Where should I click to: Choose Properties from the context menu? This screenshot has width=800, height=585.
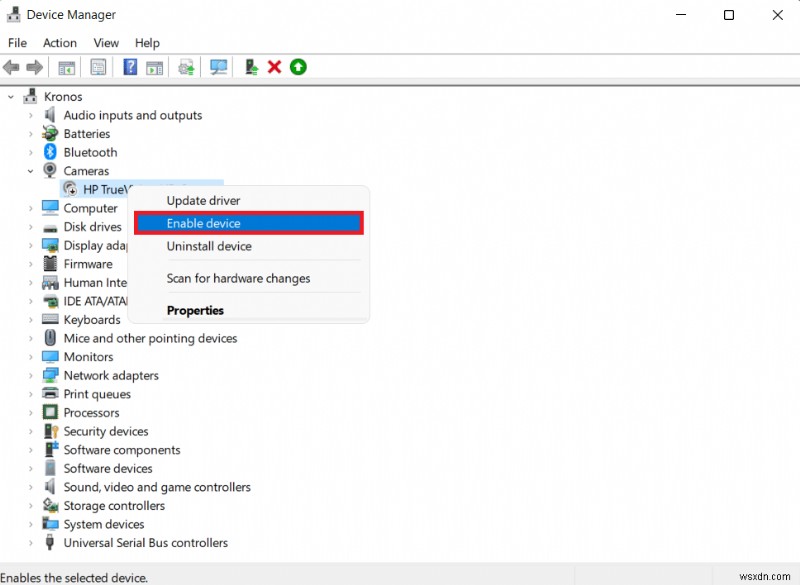195,310
